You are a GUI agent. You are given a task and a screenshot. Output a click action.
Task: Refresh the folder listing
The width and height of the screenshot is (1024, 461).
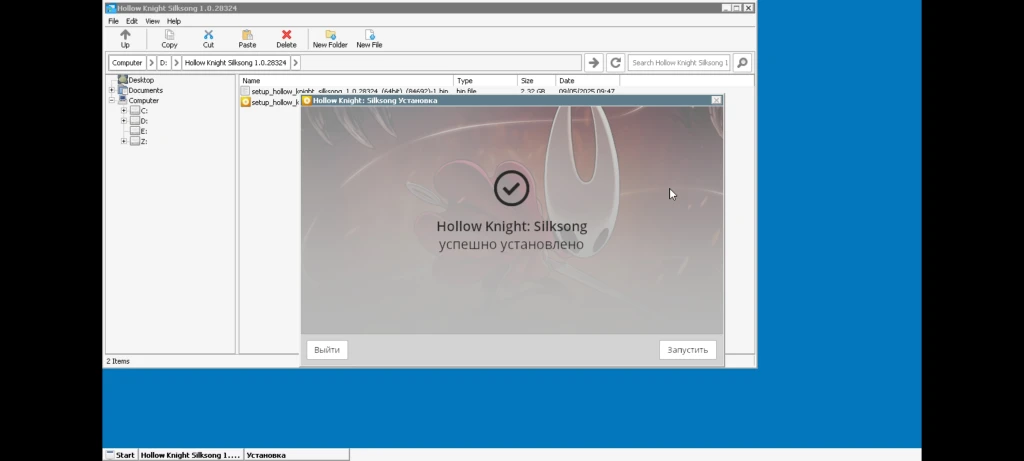[615, 63]
